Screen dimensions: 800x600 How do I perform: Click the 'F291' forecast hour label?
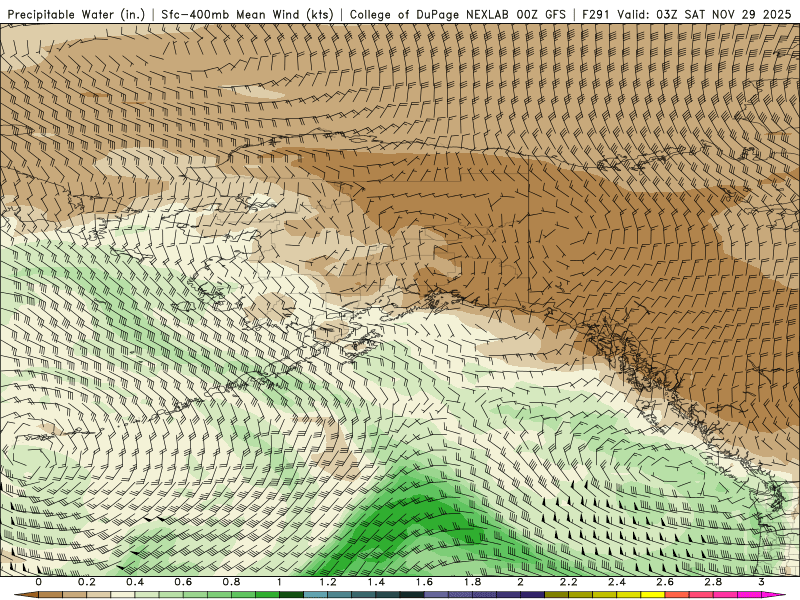point(596,15)
